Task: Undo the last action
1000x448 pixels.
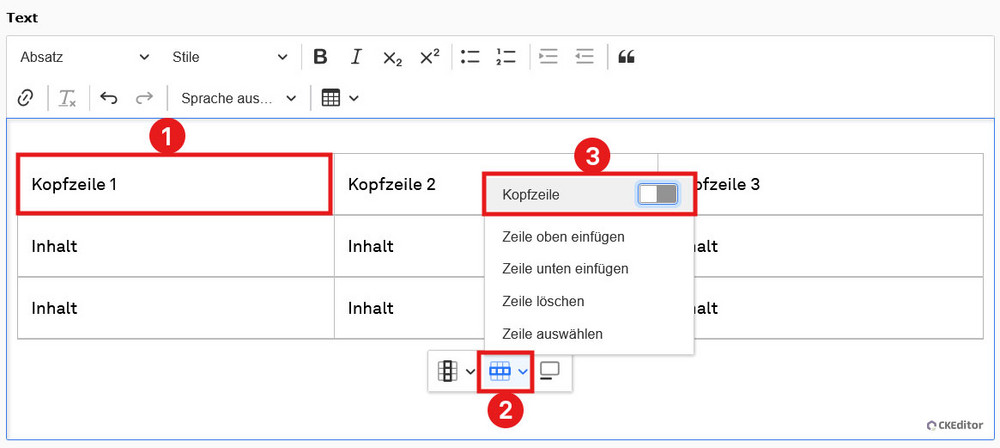Action: [109, 98]
